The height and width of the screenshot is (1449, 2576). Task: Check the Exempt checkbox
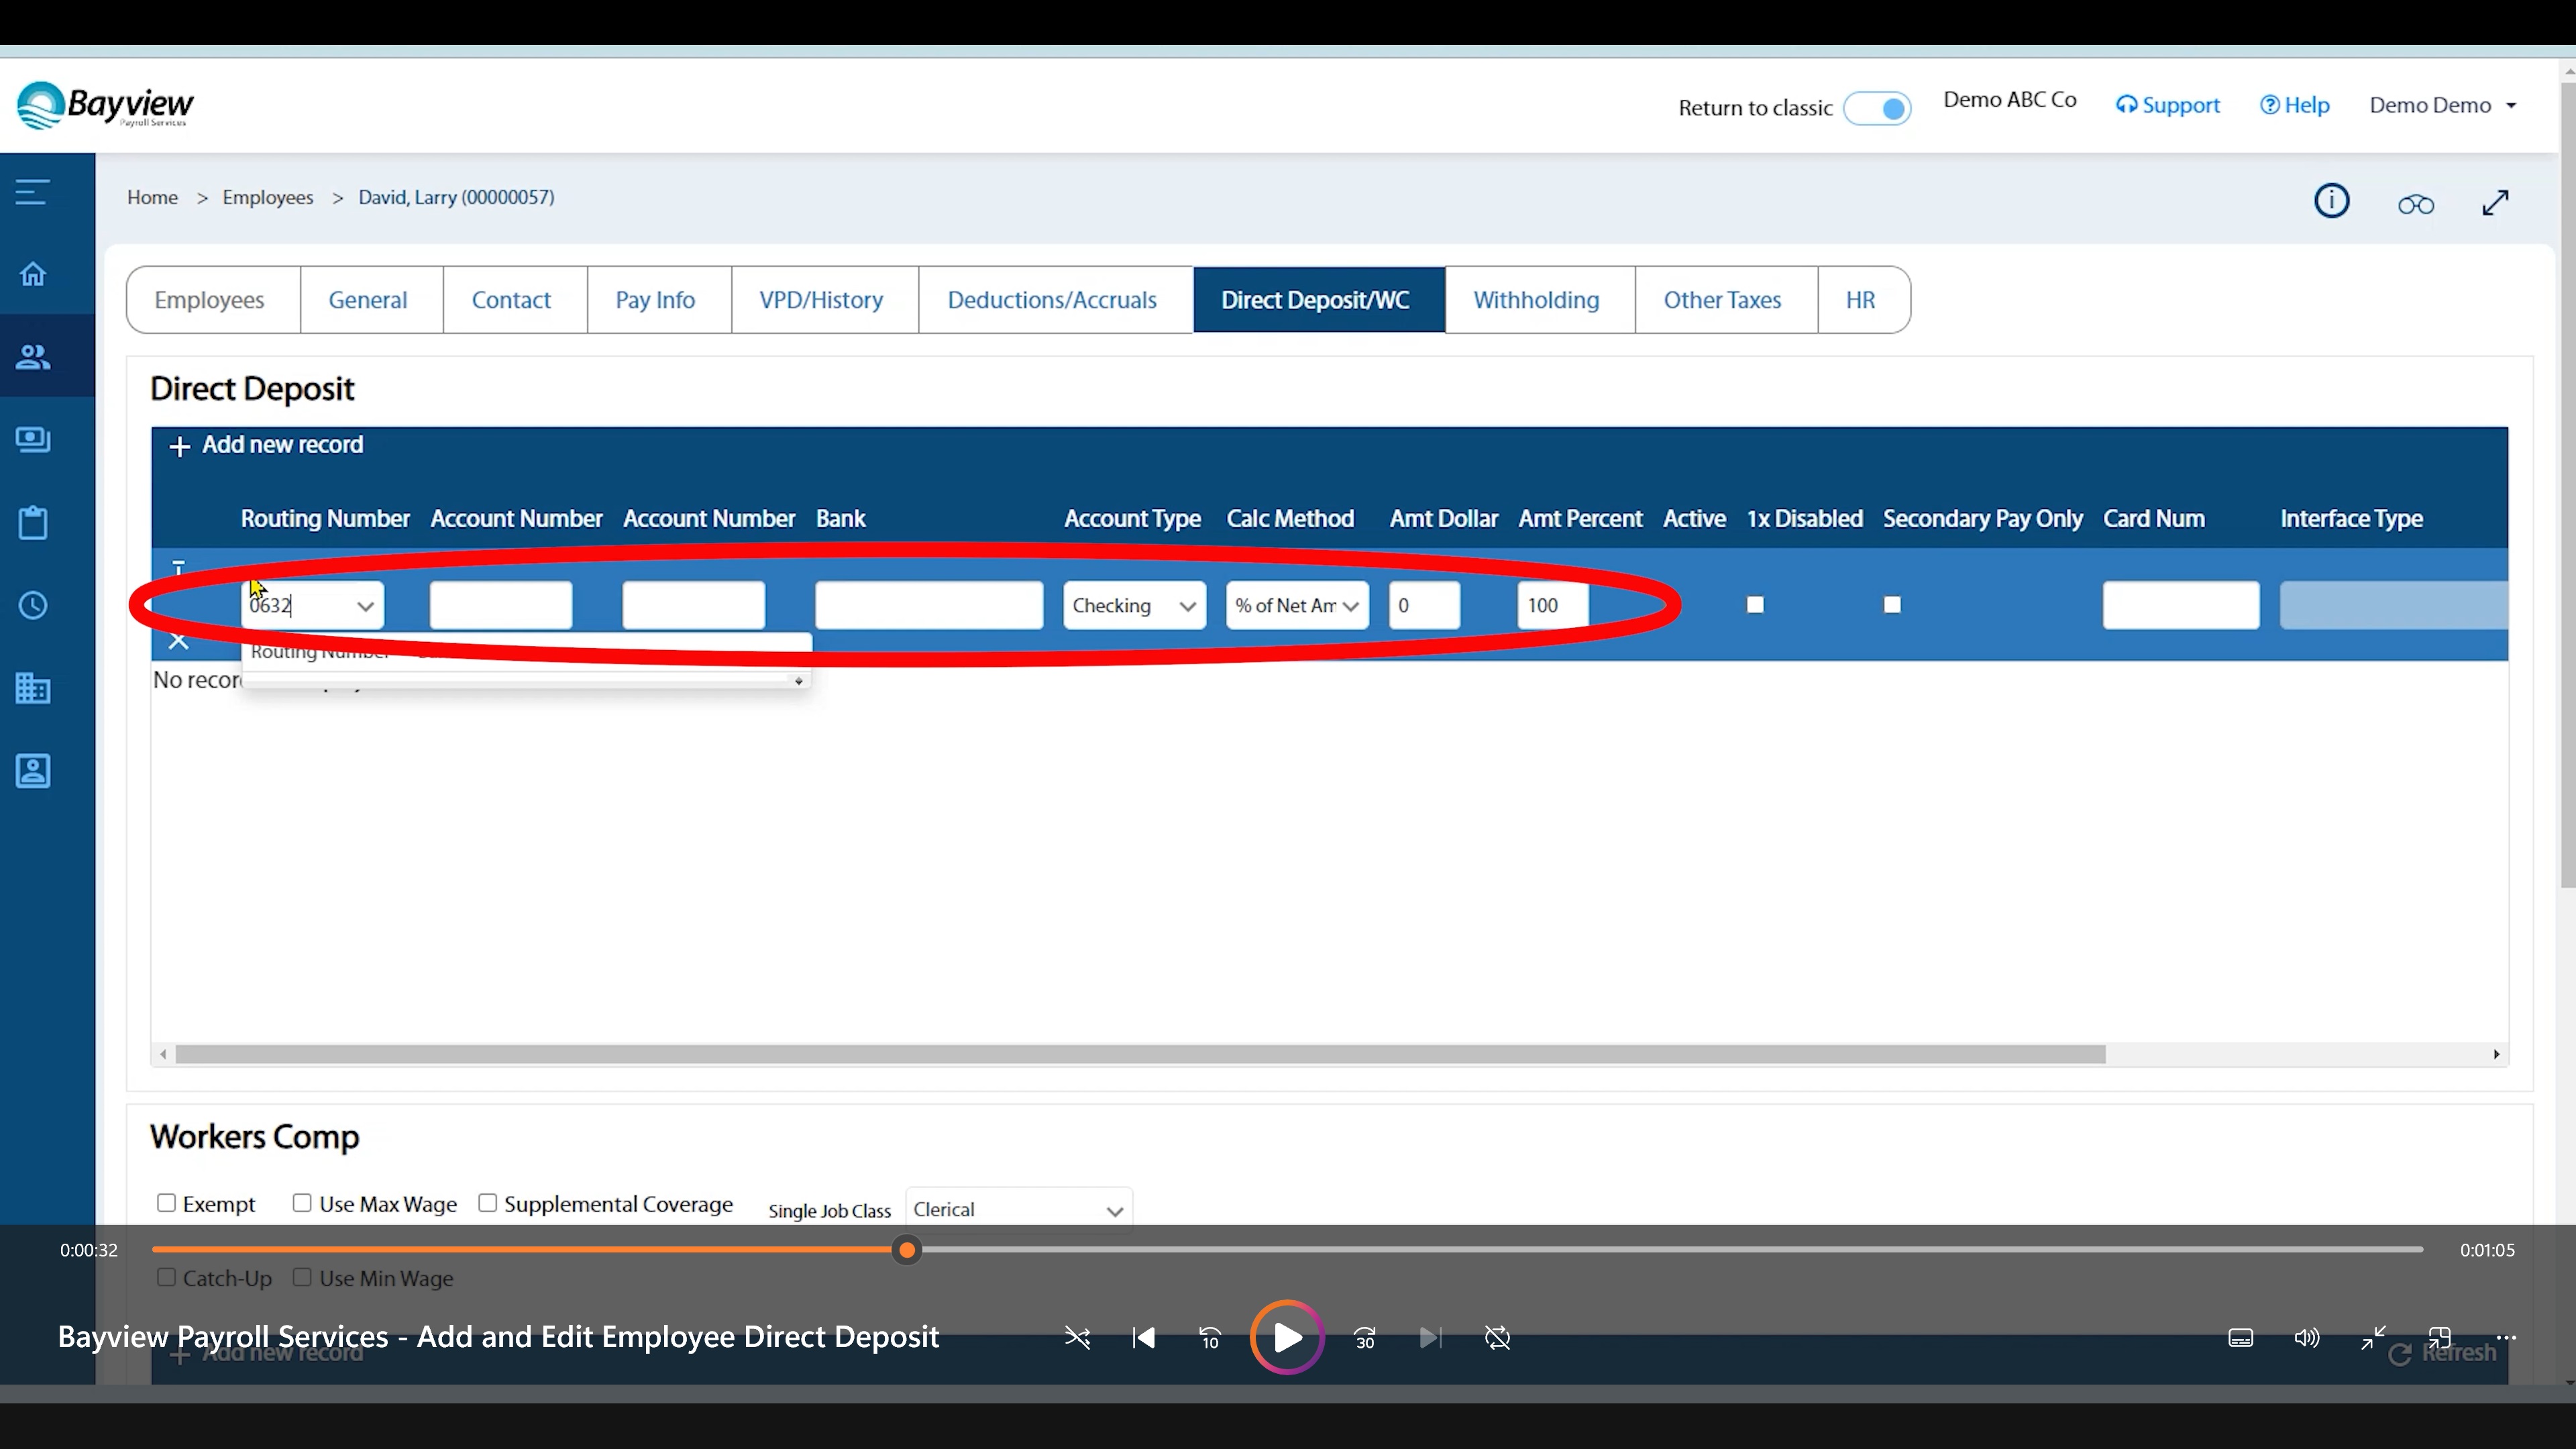point(167,1203)
